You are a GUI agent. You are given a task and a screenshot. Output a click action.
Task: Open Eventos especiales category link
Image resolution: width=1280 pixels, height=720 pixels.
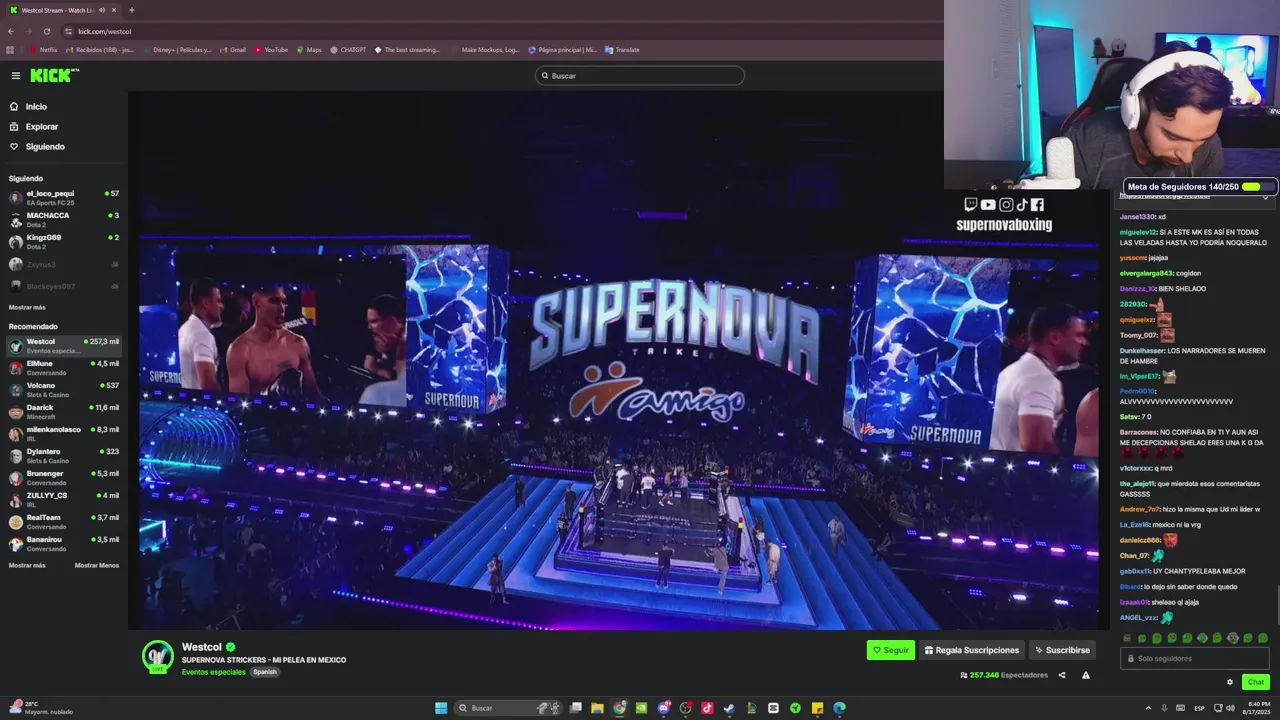[214, 672]
